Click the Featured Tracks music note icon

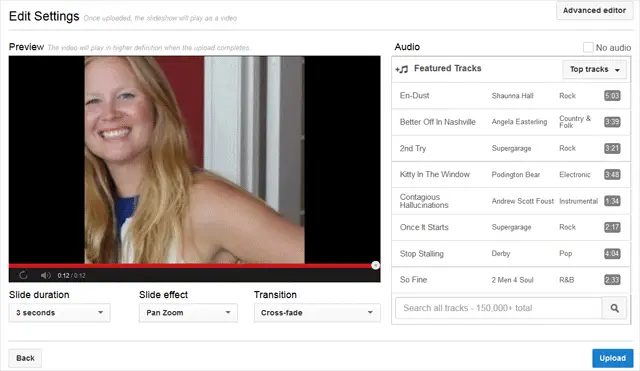coord(402,69)
